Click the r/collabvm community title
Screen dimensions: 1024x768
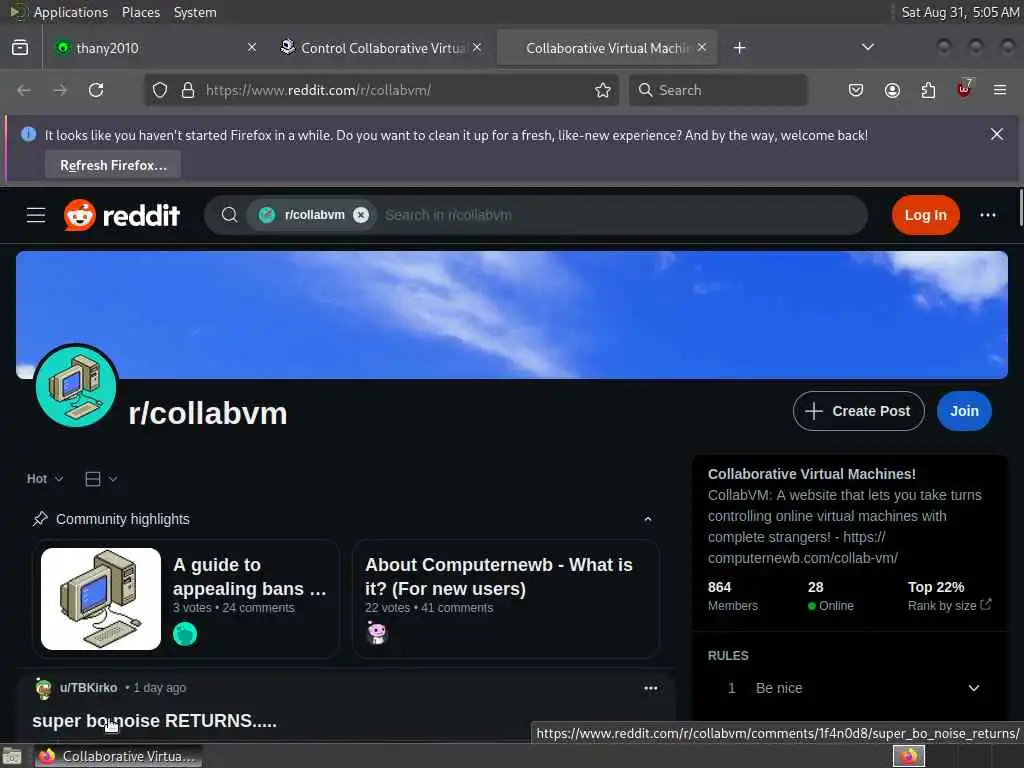208,413
